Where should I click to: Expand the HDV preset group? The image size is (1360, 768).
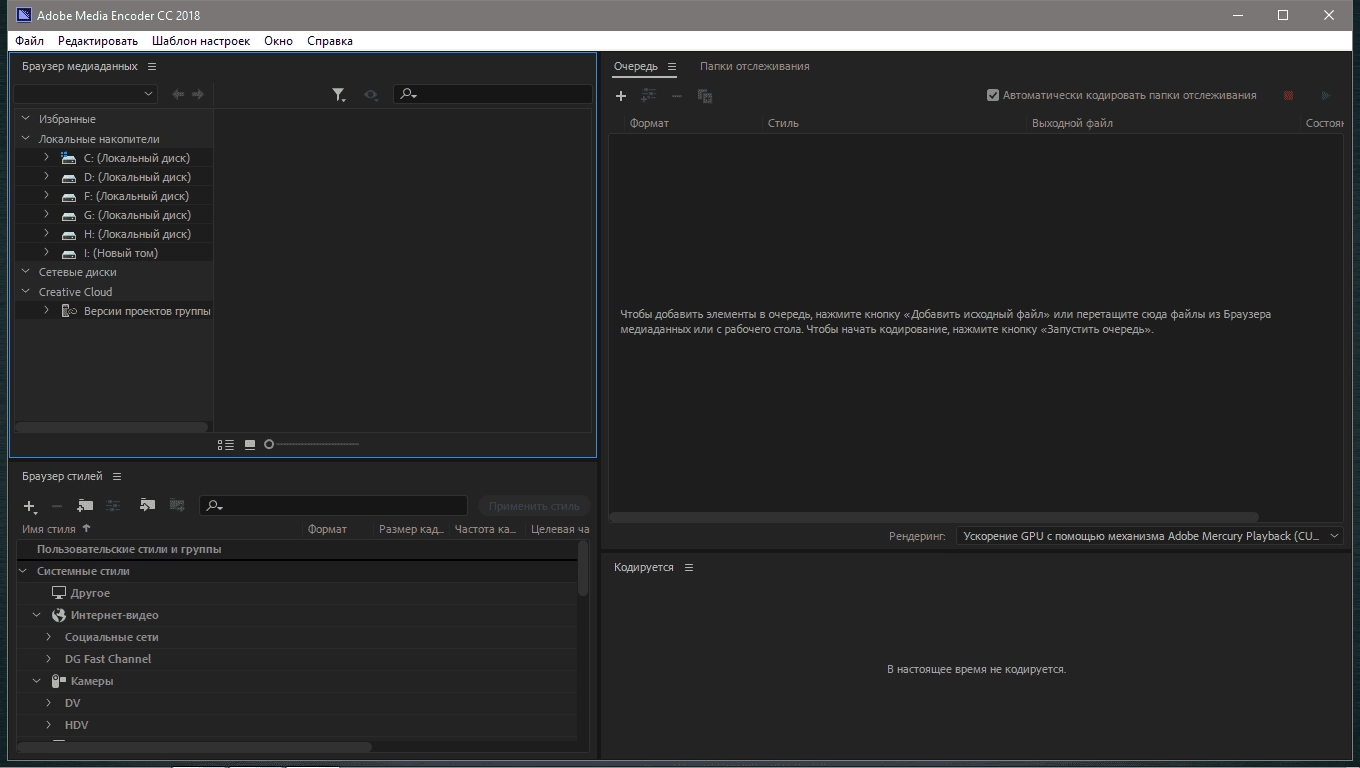[49, 725]
